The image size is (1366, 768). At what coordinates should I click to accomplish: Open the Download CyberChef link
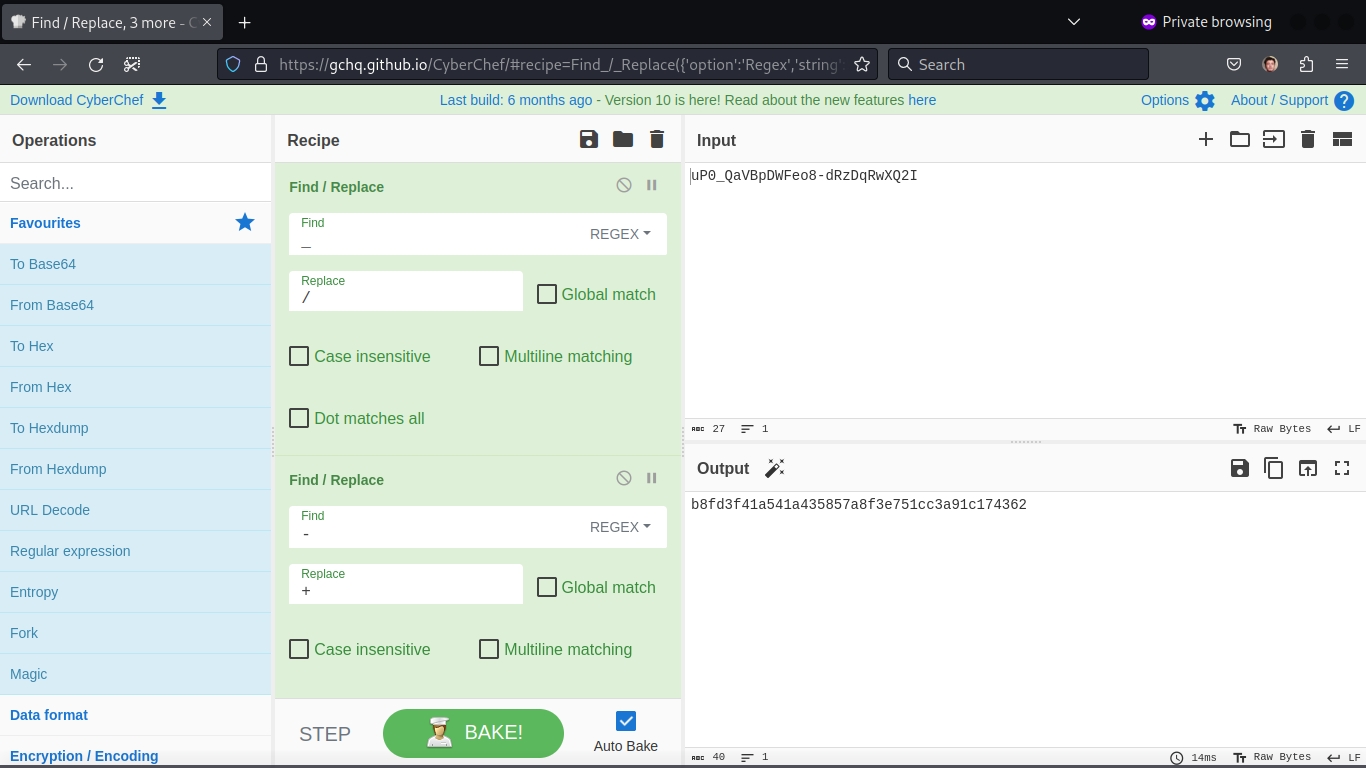click(88, 100)
